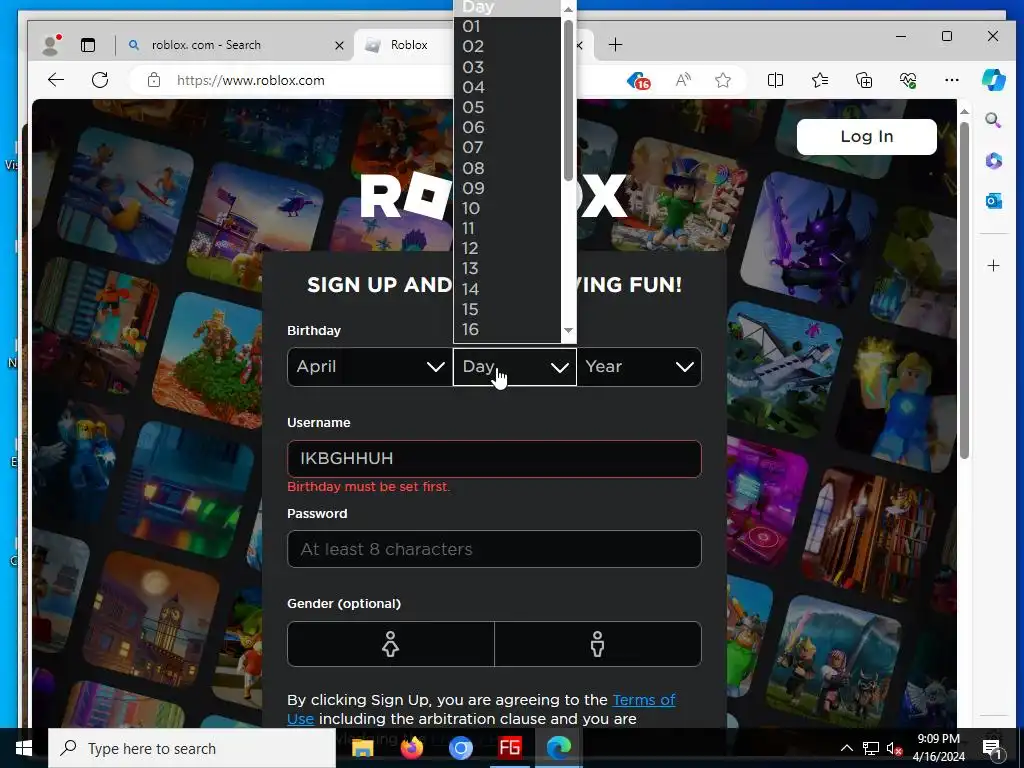Add a sidebar app with plus
This screenshot has width=1024, height=768.
coord(993,265)
